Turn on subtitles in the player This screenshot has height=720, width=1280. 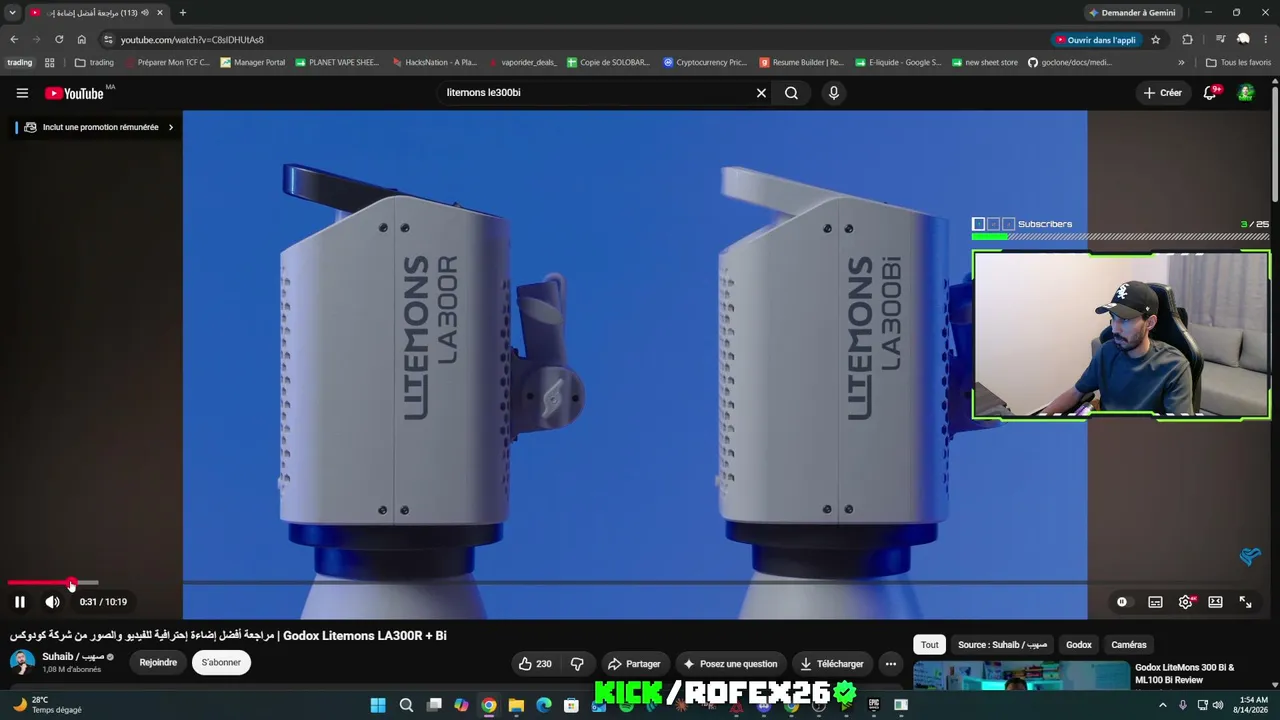1155,602
